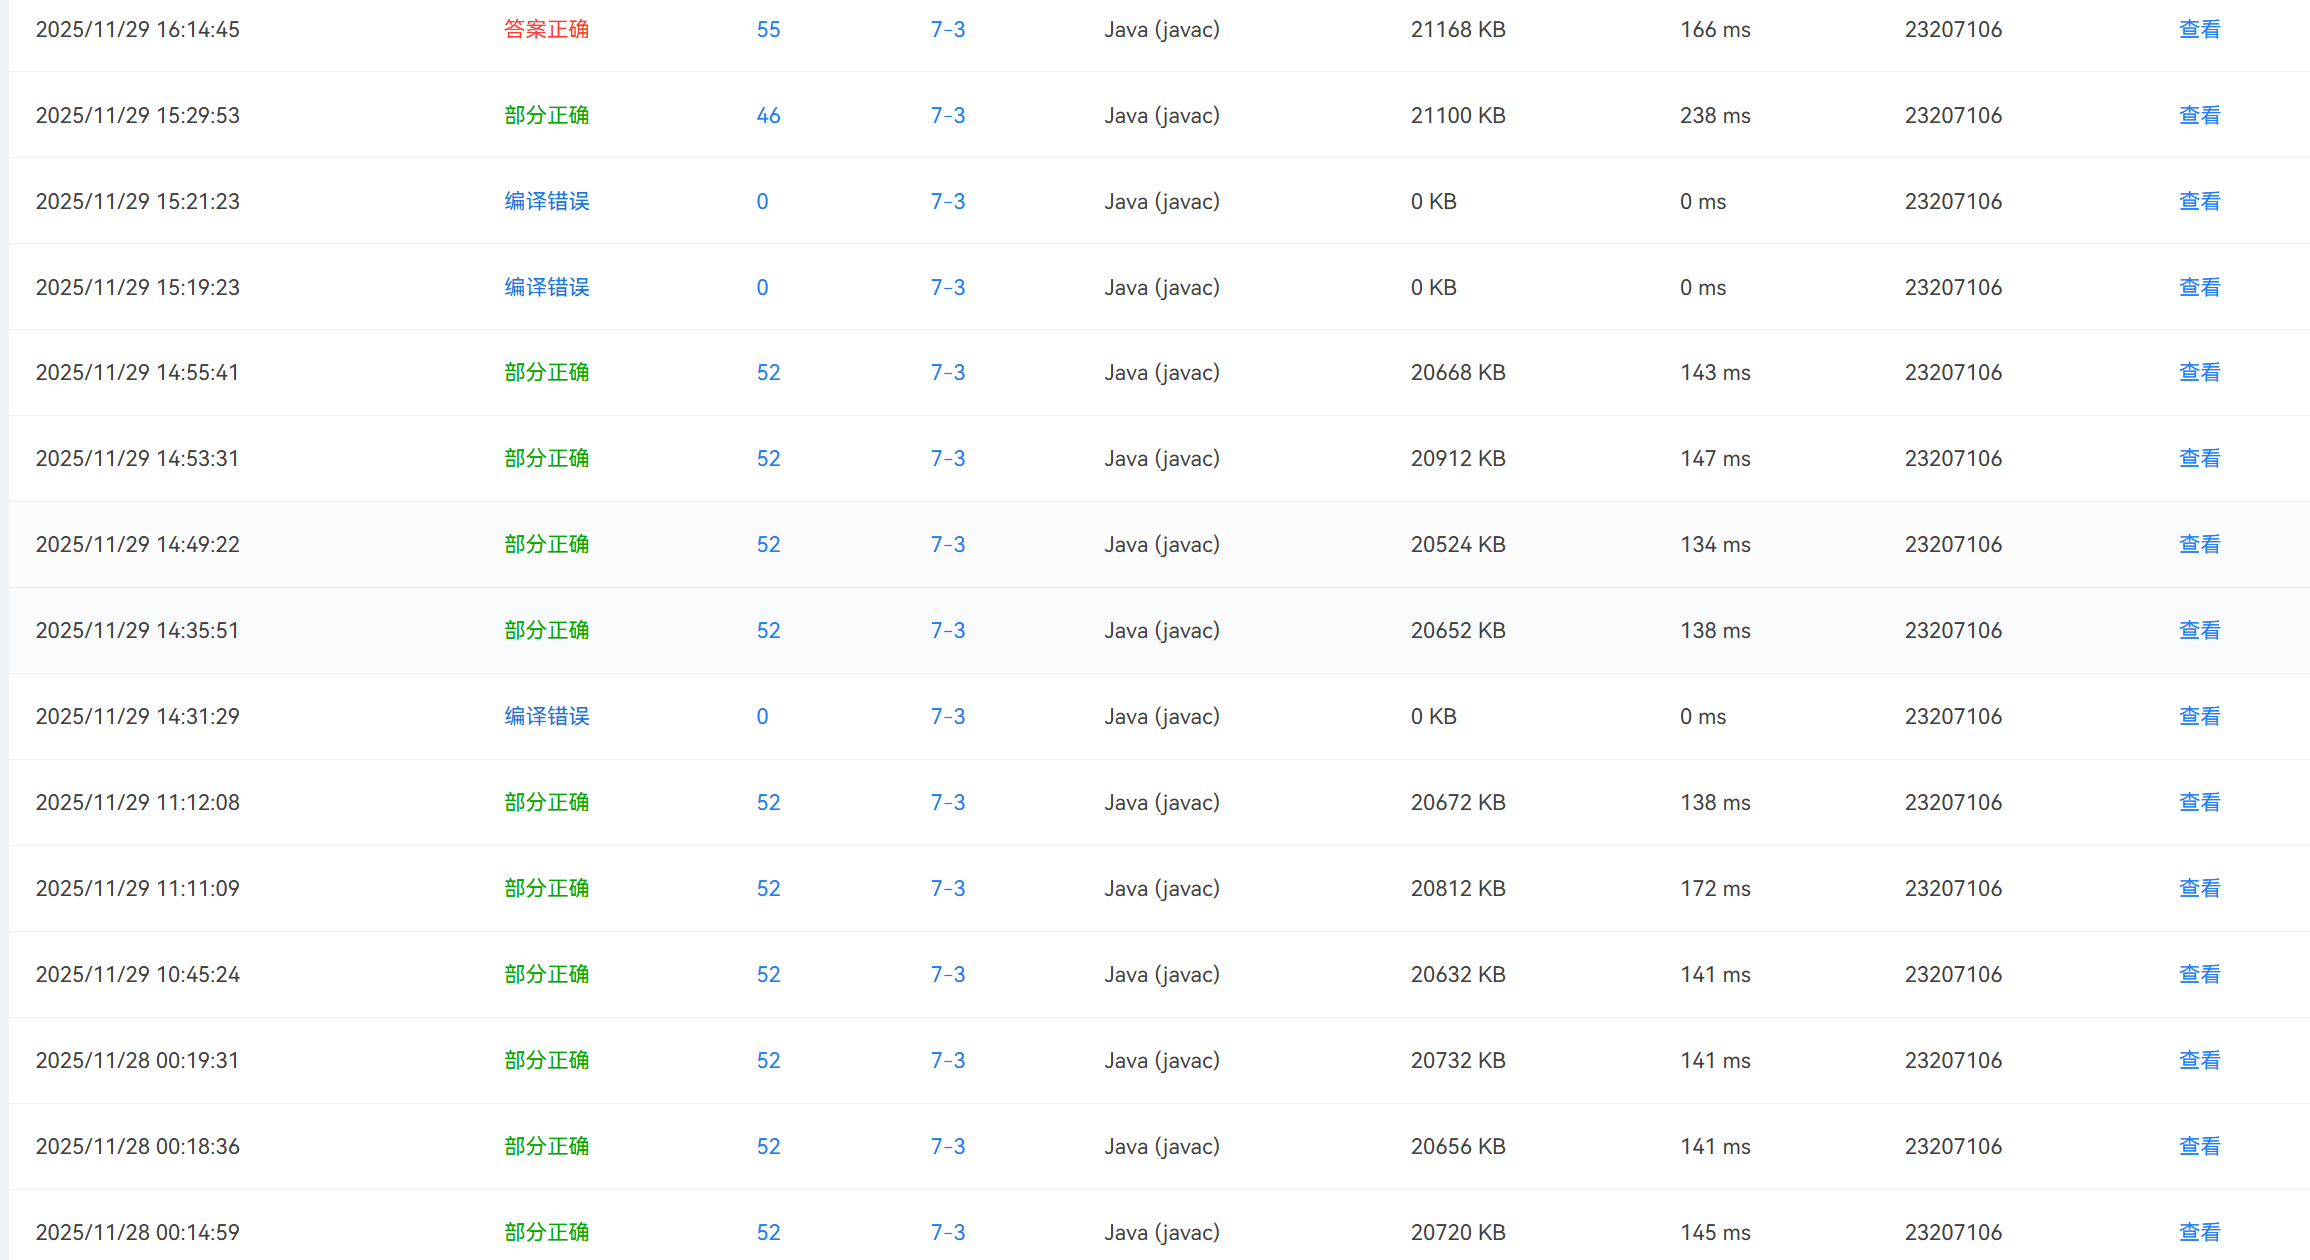View the 15:21:23 编译错误 submission

click(2199, 202)
